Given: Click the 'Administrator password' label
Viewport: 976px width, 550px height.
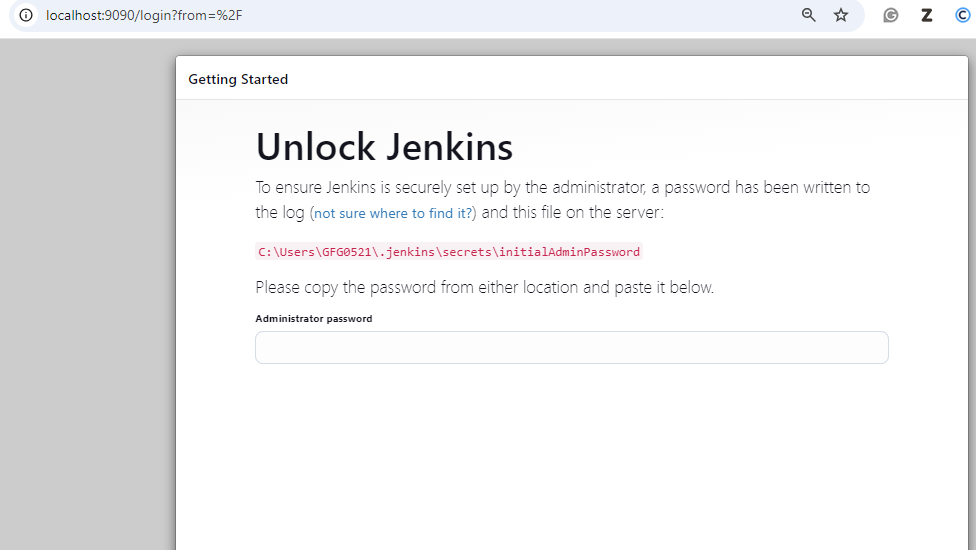Looking at the screenshot, I should (313, 319).
